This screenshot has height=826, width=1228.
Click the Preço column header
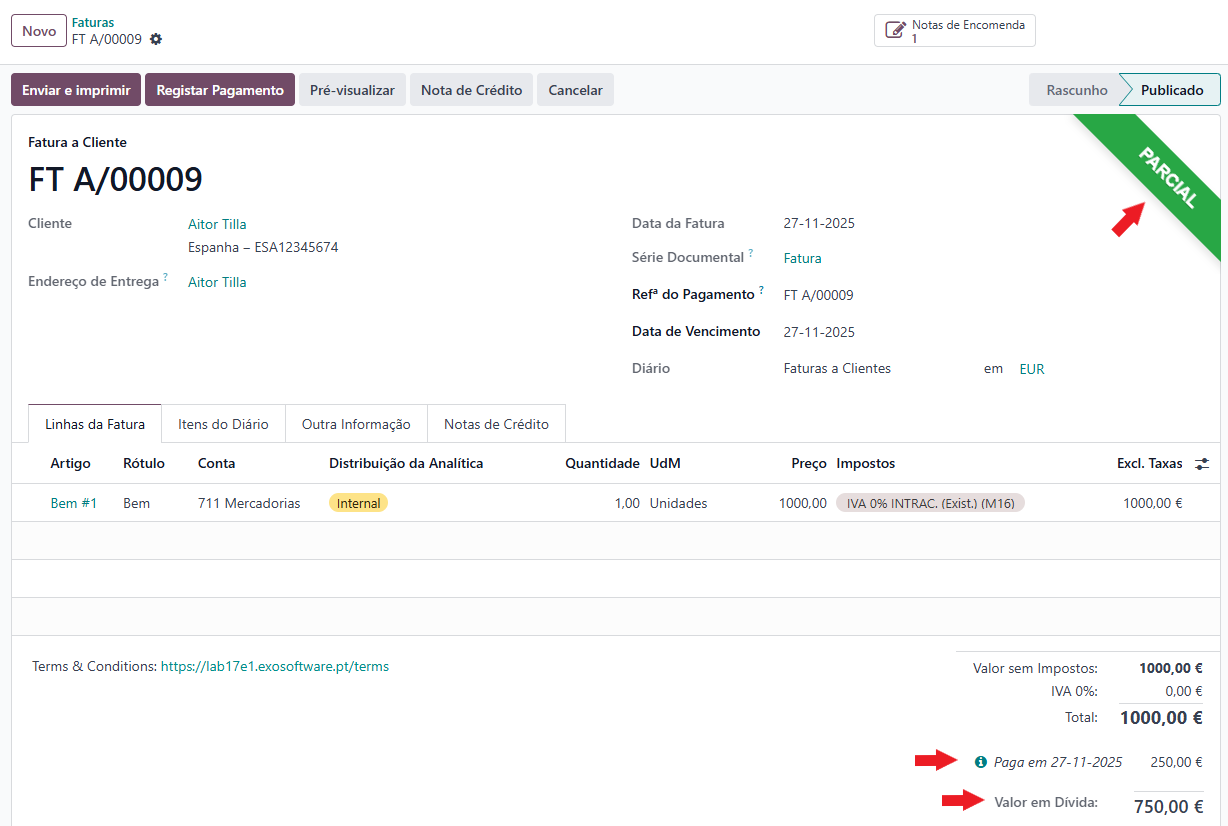809,463
